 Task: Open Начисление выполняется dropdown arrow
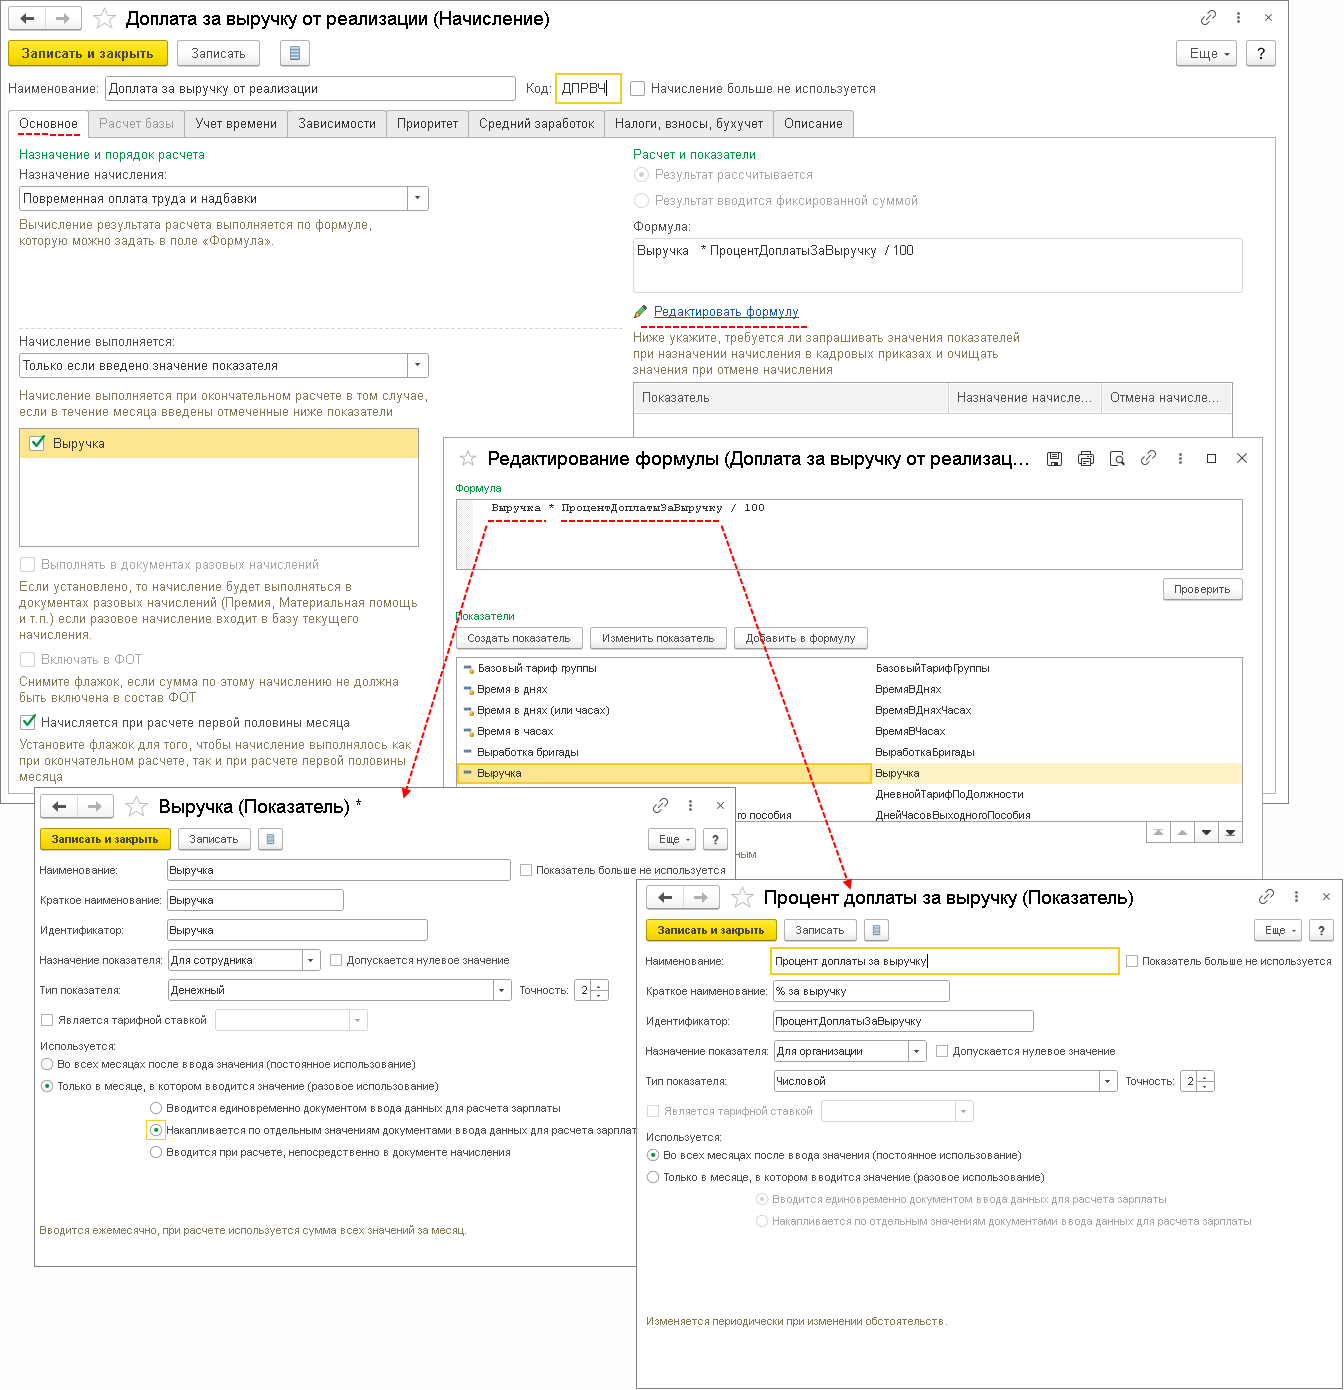(418, 365)
